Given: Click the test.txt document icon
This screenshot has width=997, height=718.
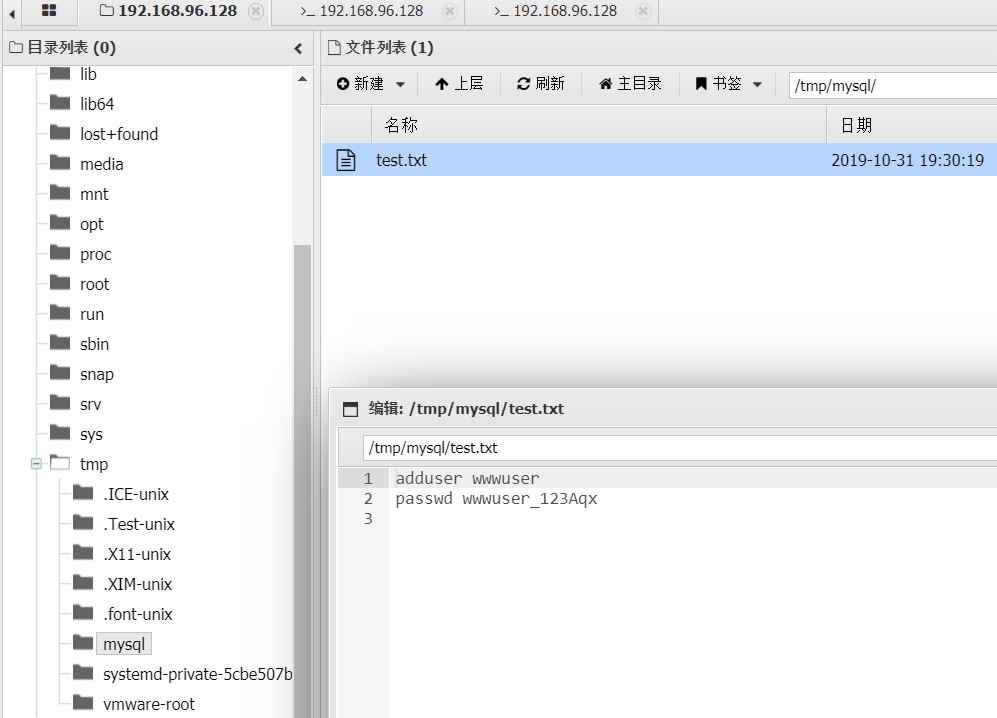Looking at the screenshot, I should click(x=346, y=160).
